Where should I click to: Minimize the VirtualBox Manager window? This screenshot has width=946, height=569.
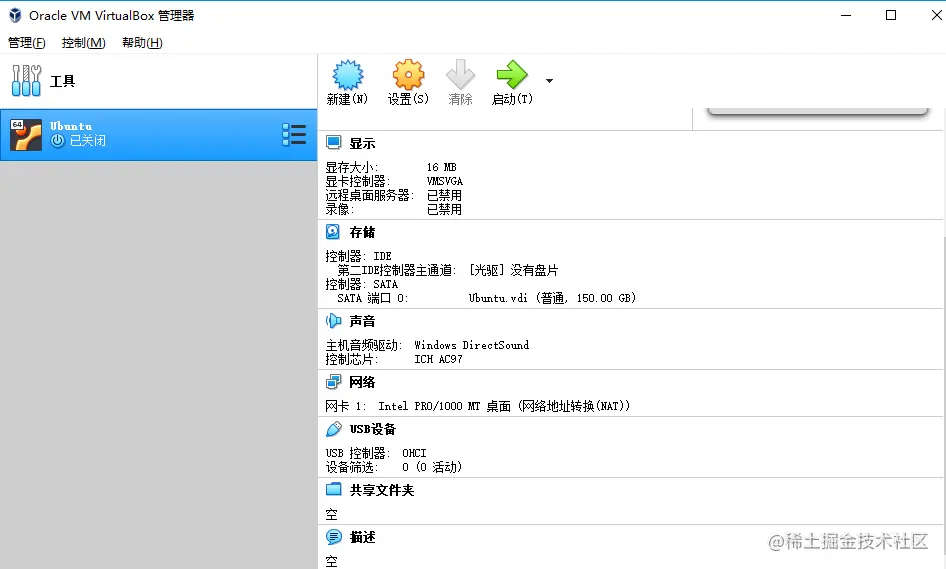[x=846, y=15]
